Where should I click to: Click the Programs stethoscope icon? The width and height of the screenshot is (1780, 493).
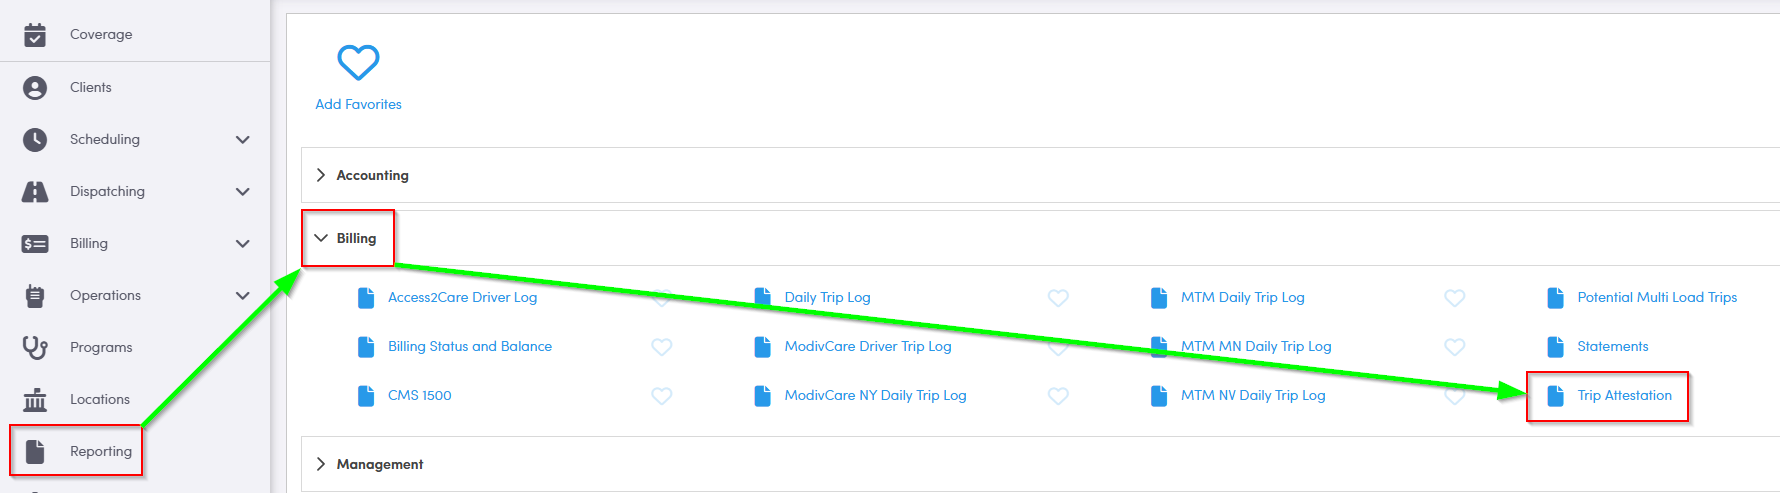pos(35,347)
